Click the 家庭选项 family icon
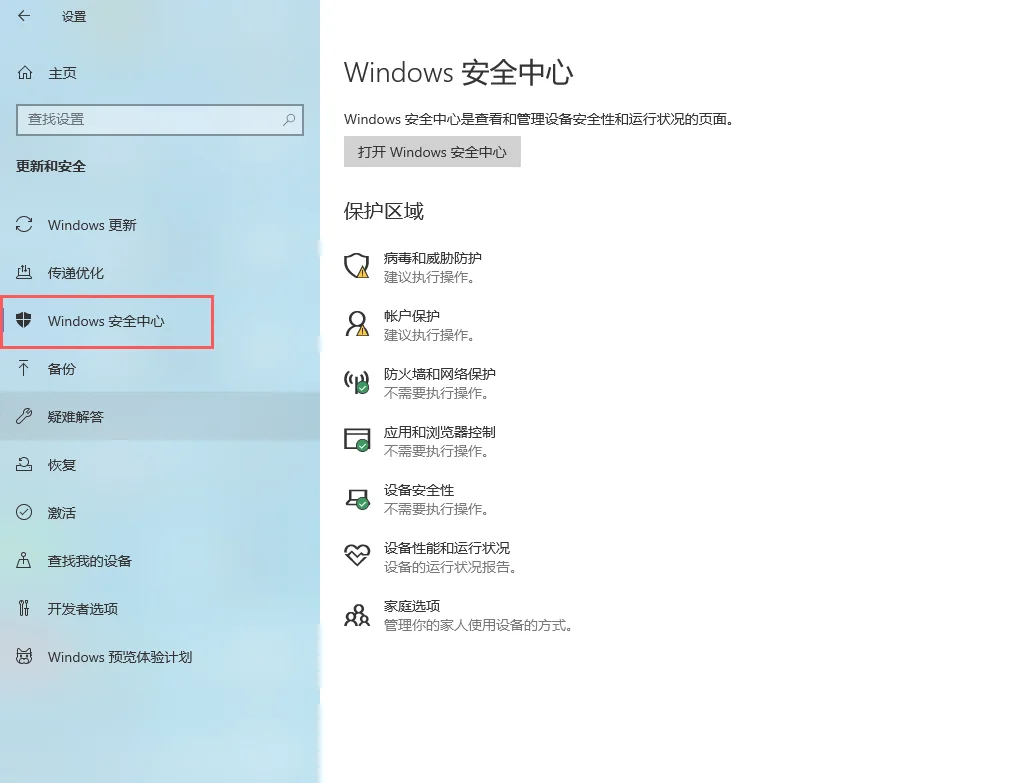The image size is (1009, 783). (x=356, y=614)
